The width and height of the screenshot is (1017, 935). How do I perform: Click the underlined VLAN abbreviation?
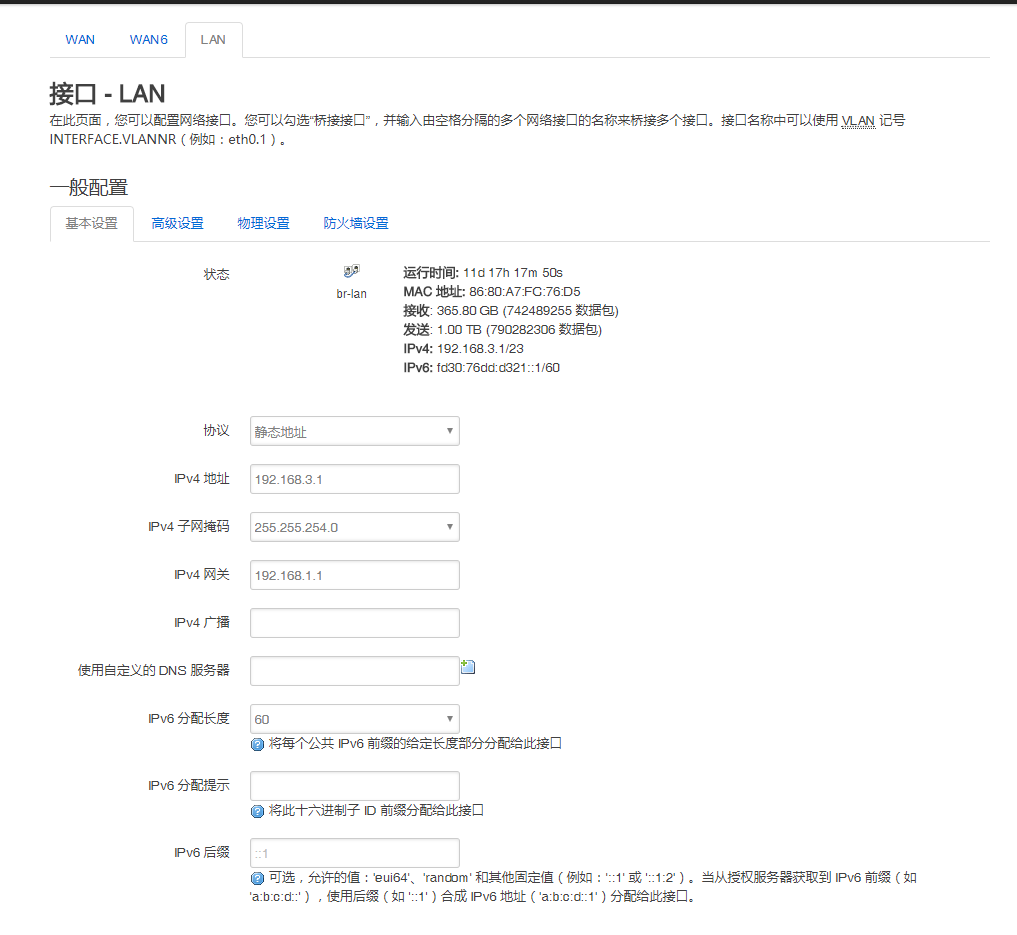click(x=858, y=121)
